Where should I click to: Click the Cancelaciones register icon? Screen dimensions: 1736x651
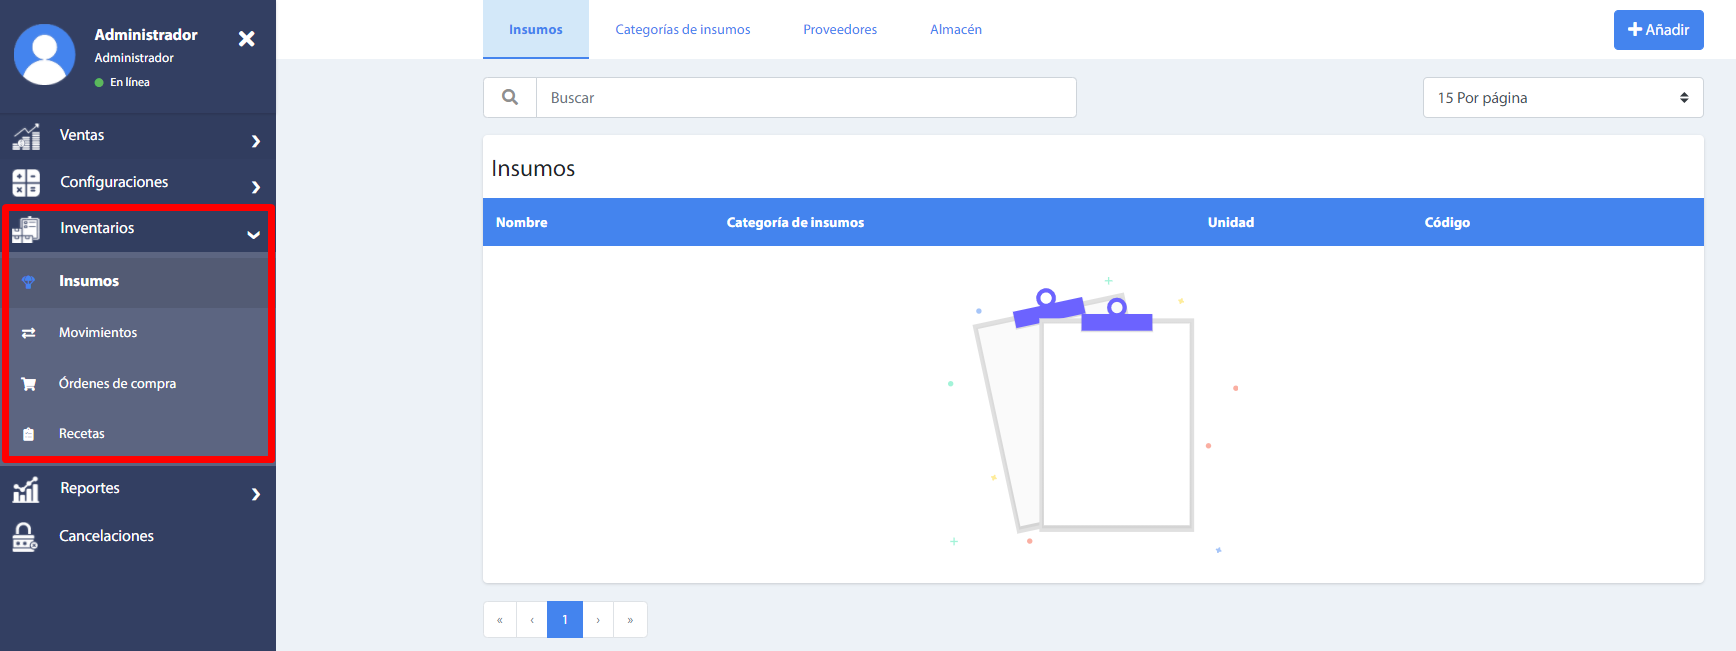click(x=25, y=537)
